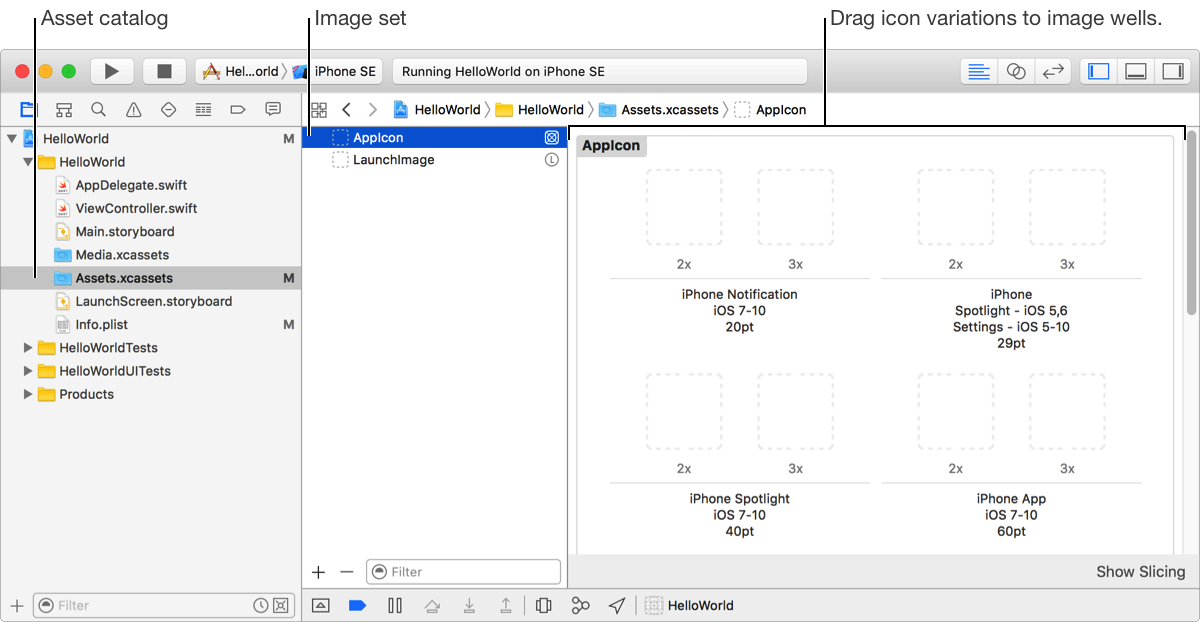
Task: Open the related items grid menu
Action: pos(319,109)
